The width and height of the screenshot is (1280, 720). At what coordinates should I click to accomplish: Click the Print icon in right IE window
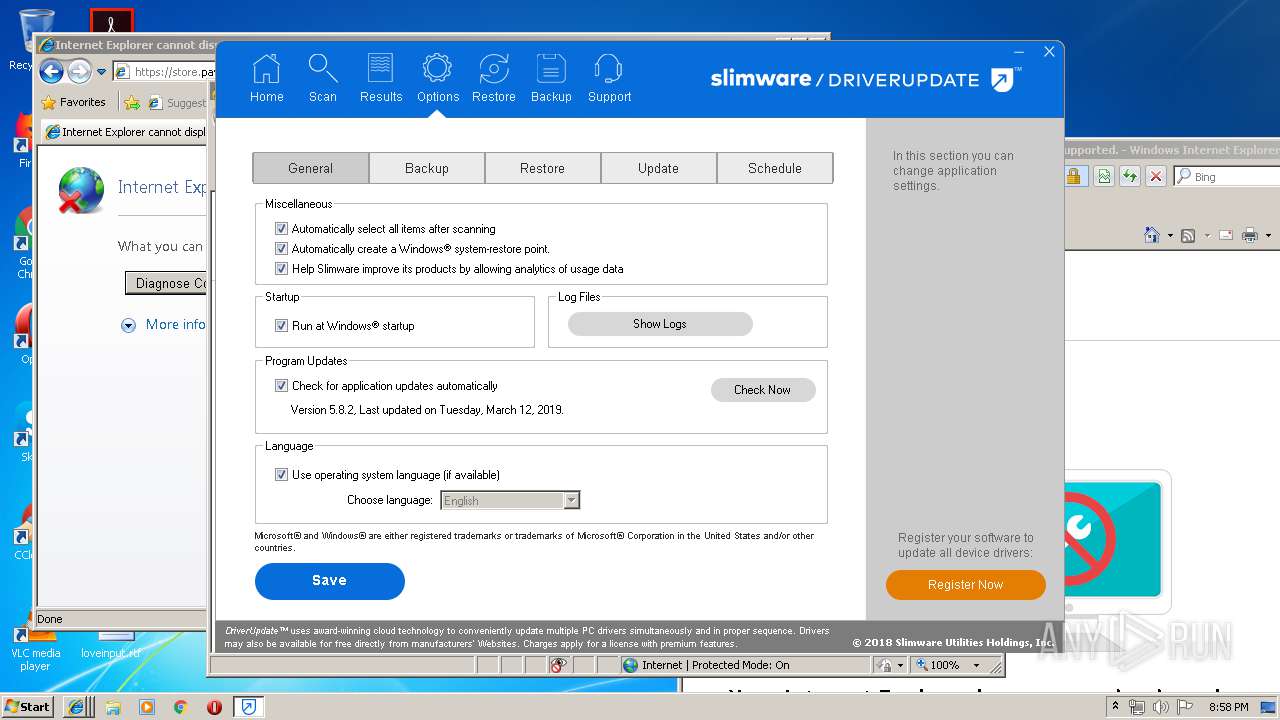click(x=1249, y=235)
